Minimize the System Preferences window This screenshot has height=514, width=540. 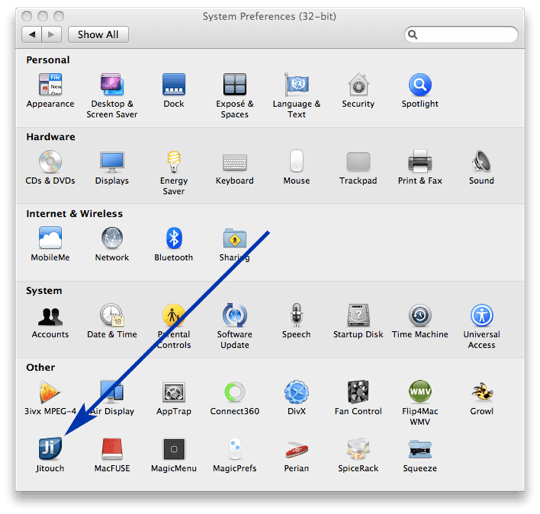[43, 16]
